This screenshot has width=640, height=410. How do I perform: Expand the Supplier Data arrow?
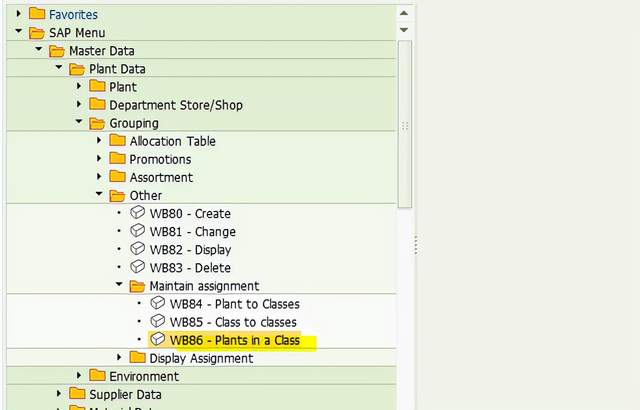pyautogui.click(x=59, y=393)
